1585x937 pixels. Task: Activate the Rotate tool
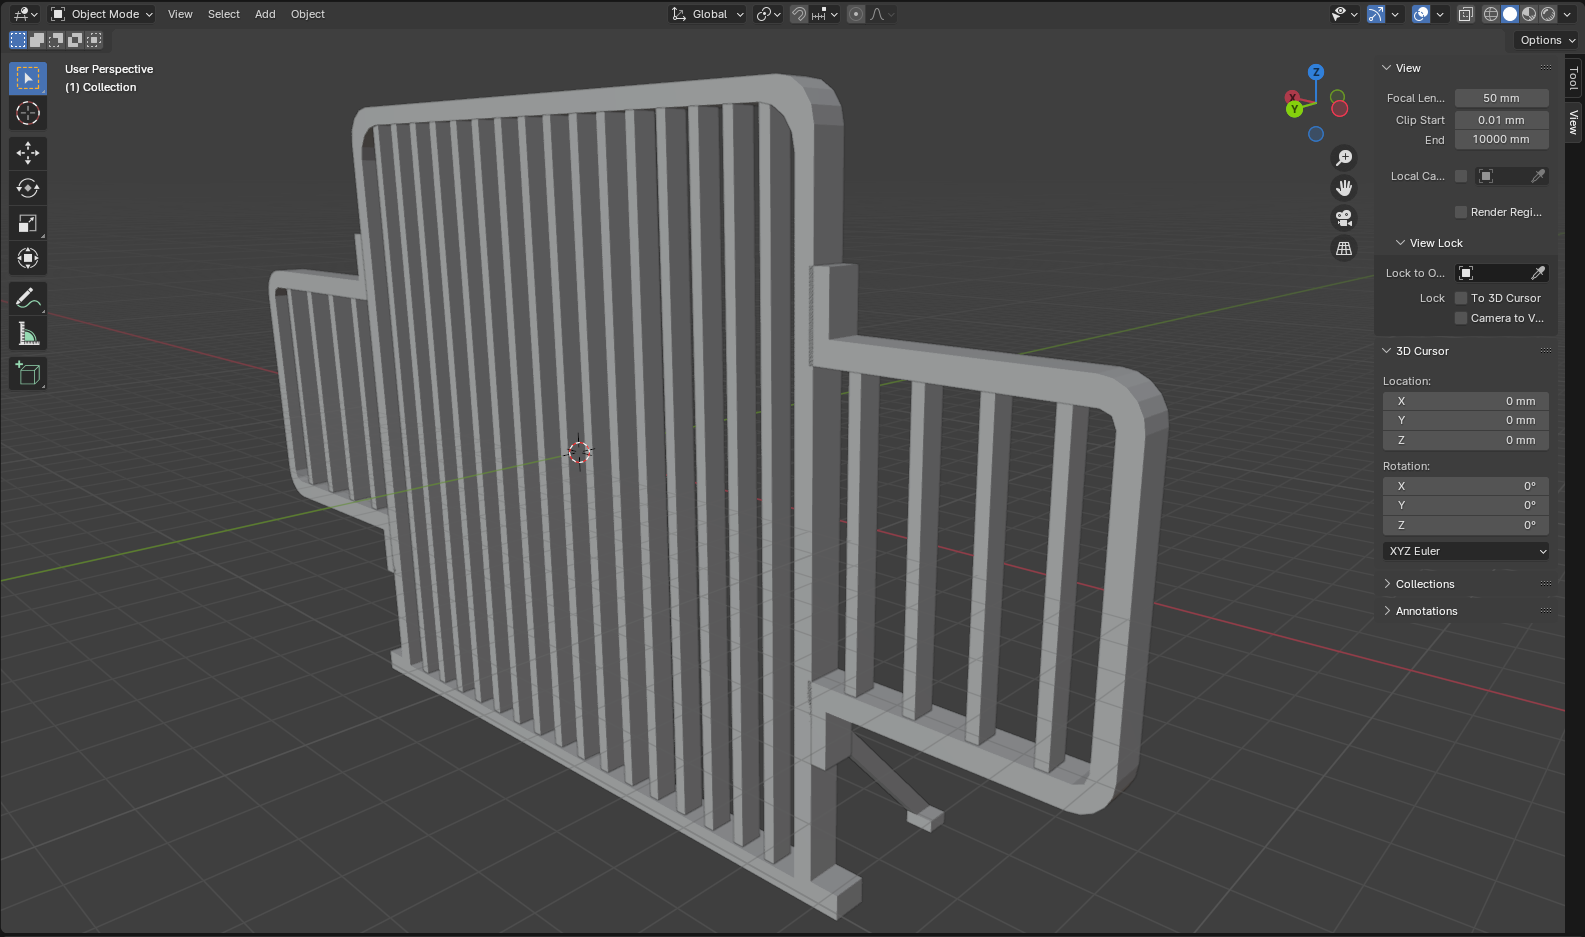(28, 188)
